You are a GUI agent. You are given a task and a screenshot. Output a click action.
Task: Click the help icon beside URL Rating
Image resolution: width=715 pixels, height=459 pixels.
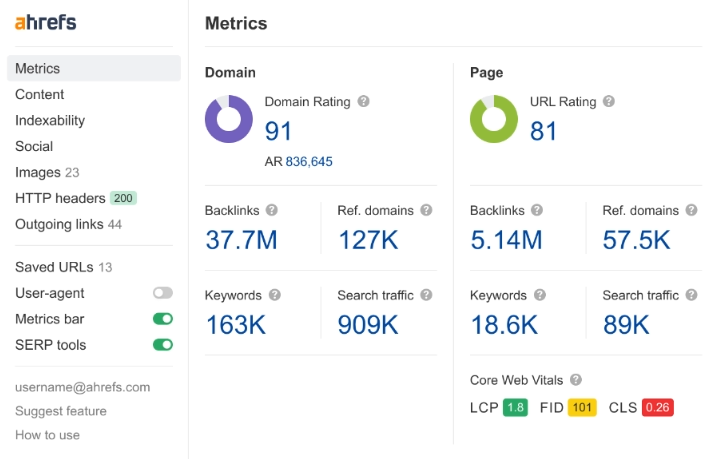pyautogui.click(x=609, y=102)
